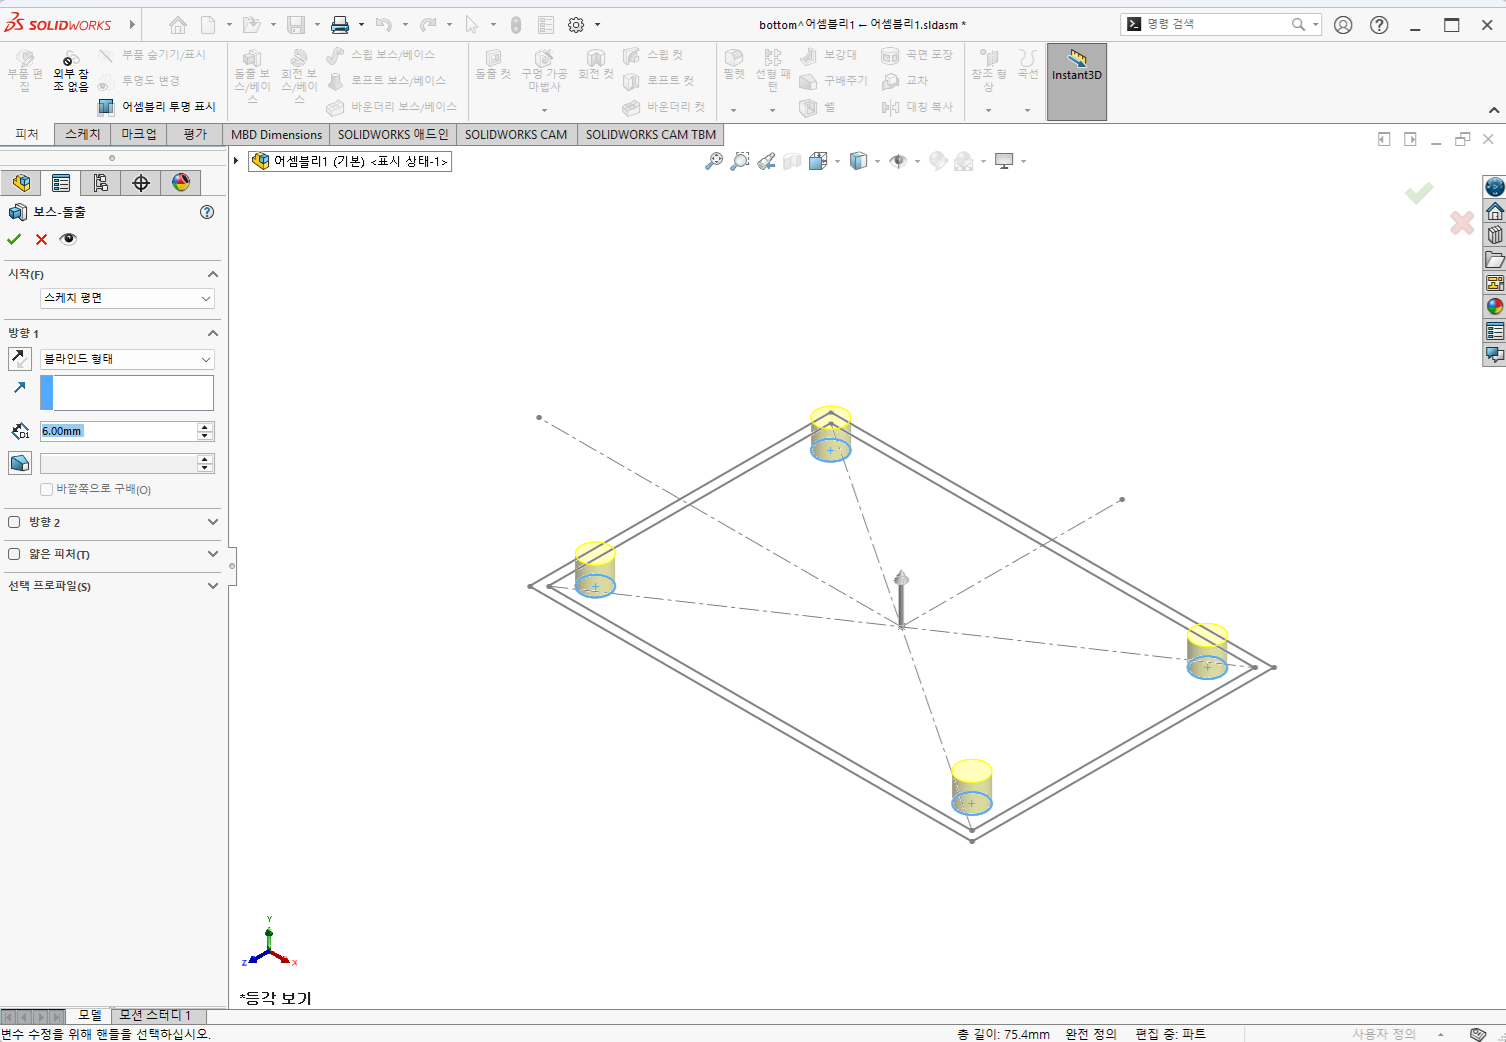Screen dimensions: 1506x1042
Task: Open the 블라인드 형태 end condition dropdown
Action: pos(127,359)
